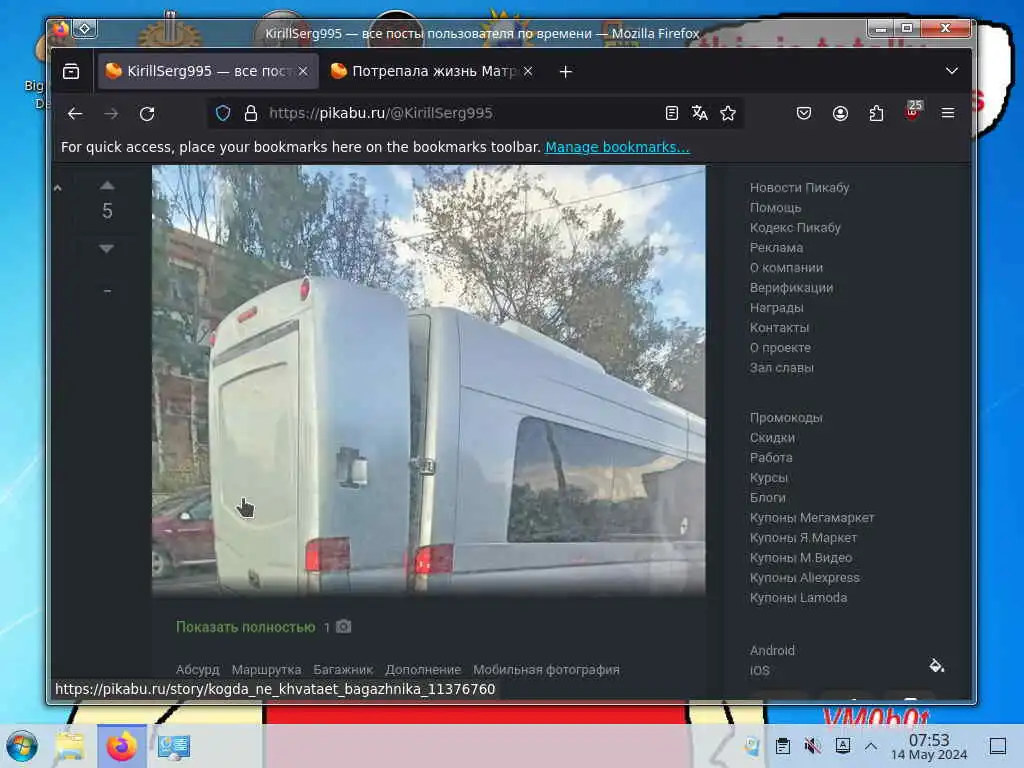Screen dimensions: 1024x768
Task: Open Награды sidebar link
Action: point(776,308)
